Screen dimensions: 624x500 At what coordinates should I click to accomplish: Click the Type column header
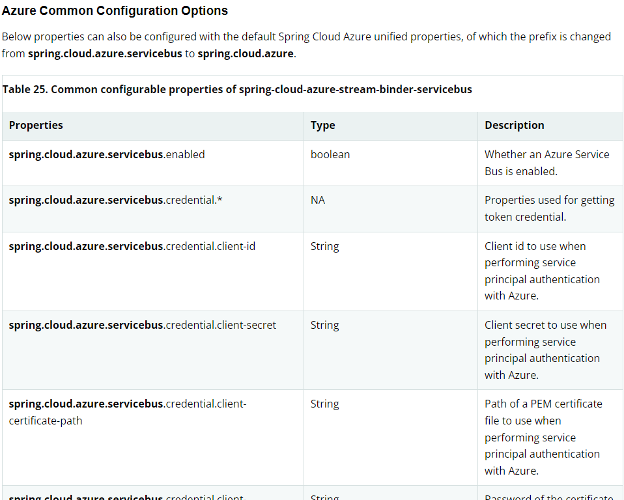tap(323, 125)
